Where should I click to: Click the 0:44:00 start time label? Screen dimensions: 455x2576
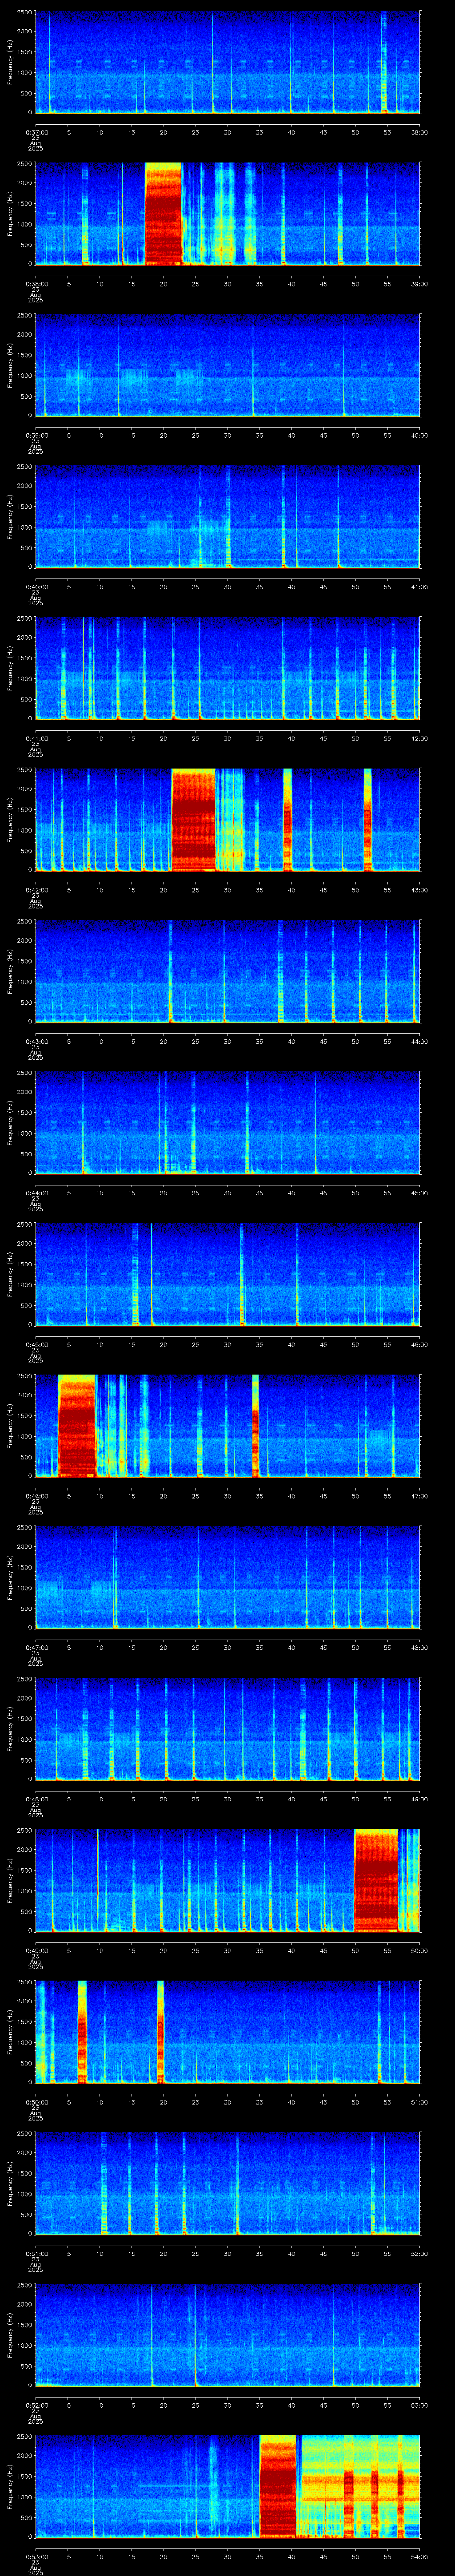click(36, 1192)
